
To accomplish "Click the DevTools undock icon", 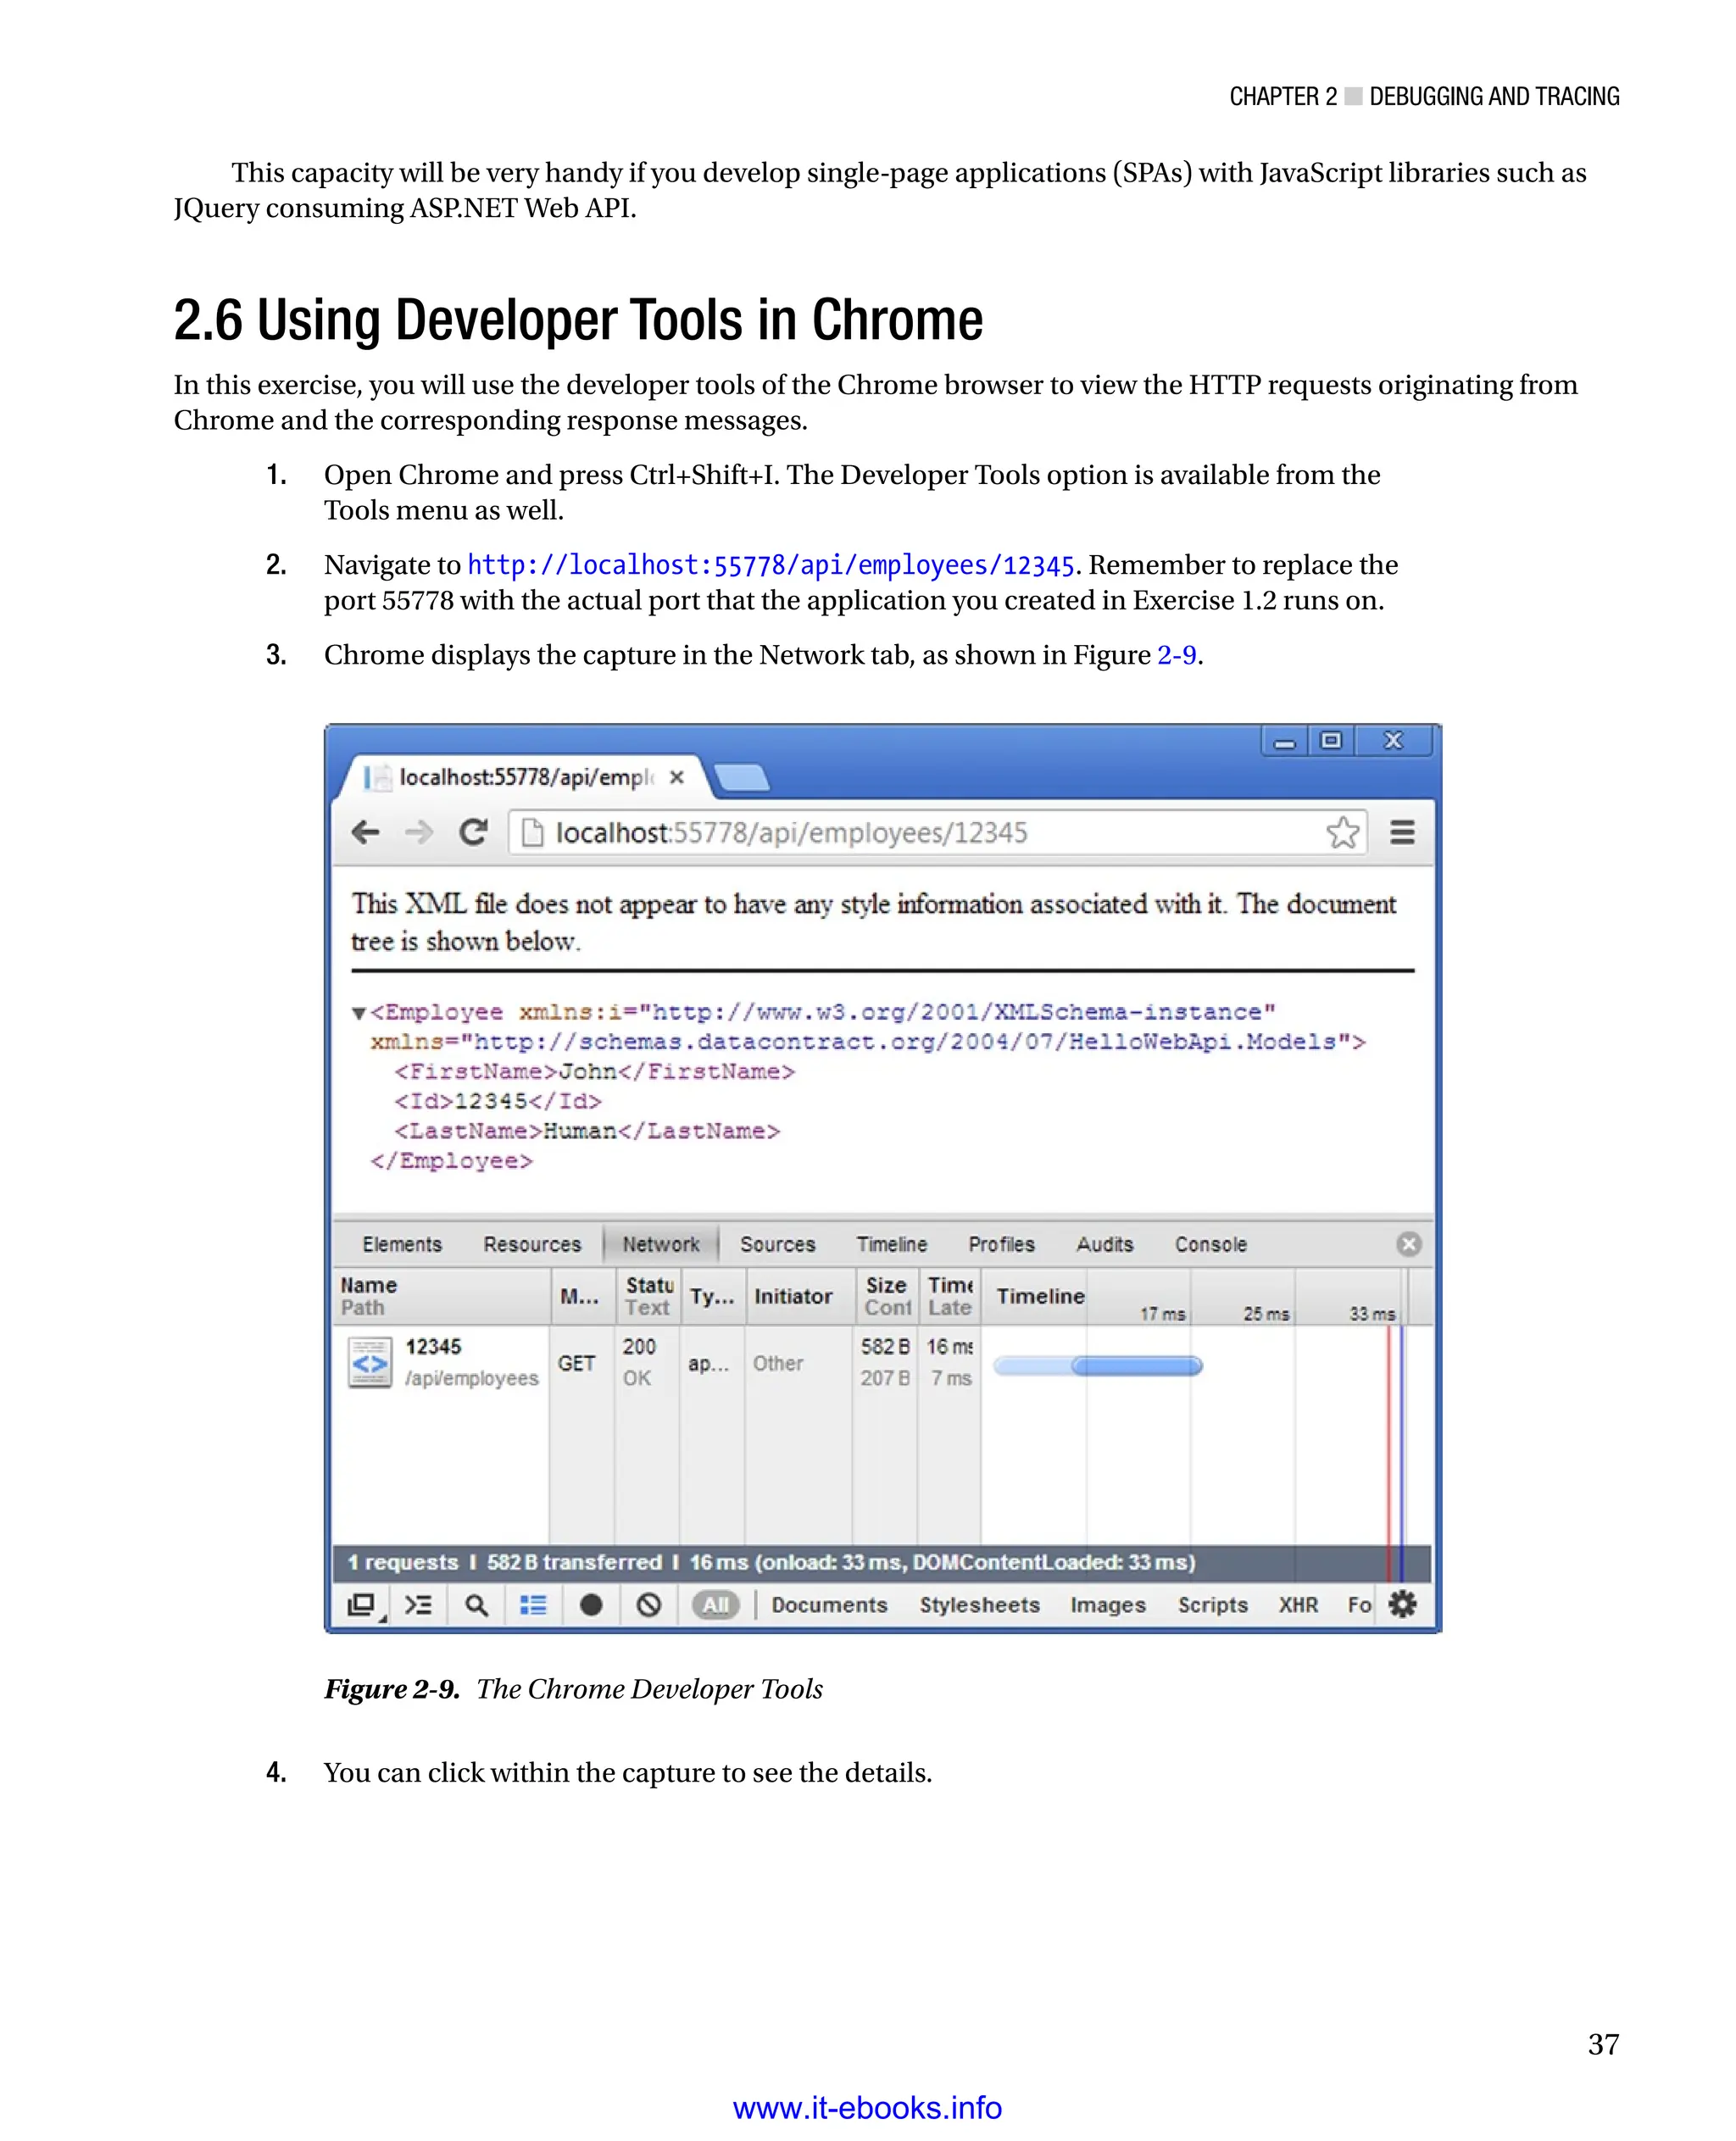I will click(x=361, y=1605).
